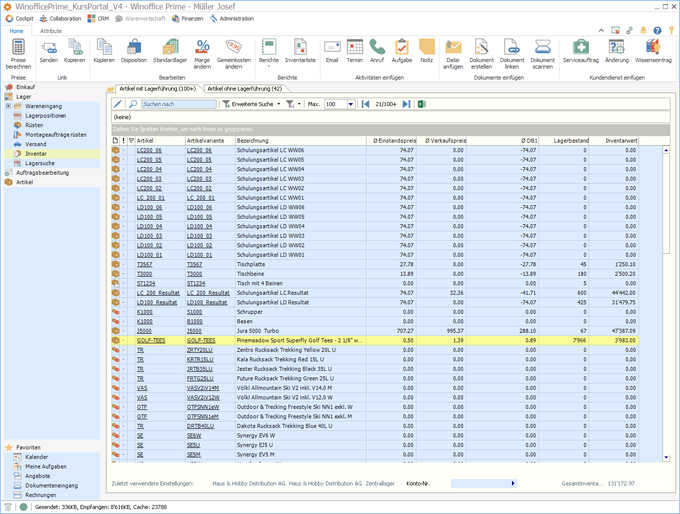680x514 pixels.
Task: Click Dokument erstellen icon
Action: point(481,47)
